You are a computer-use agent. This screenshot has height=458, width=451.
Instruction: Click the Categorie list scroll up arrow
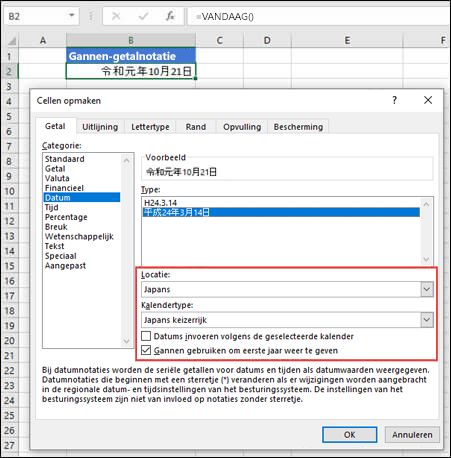(x=126, y=160)
